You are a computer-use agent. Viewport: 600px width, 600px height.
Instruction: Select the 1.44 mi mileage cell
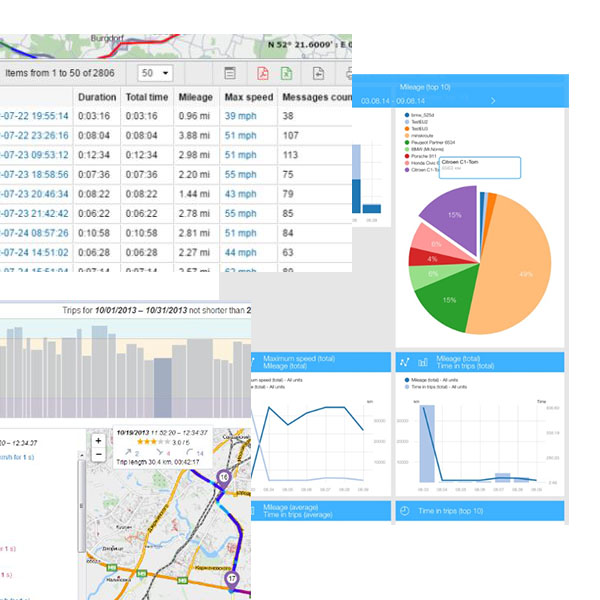pyautogui.click(x=194, y=194)
